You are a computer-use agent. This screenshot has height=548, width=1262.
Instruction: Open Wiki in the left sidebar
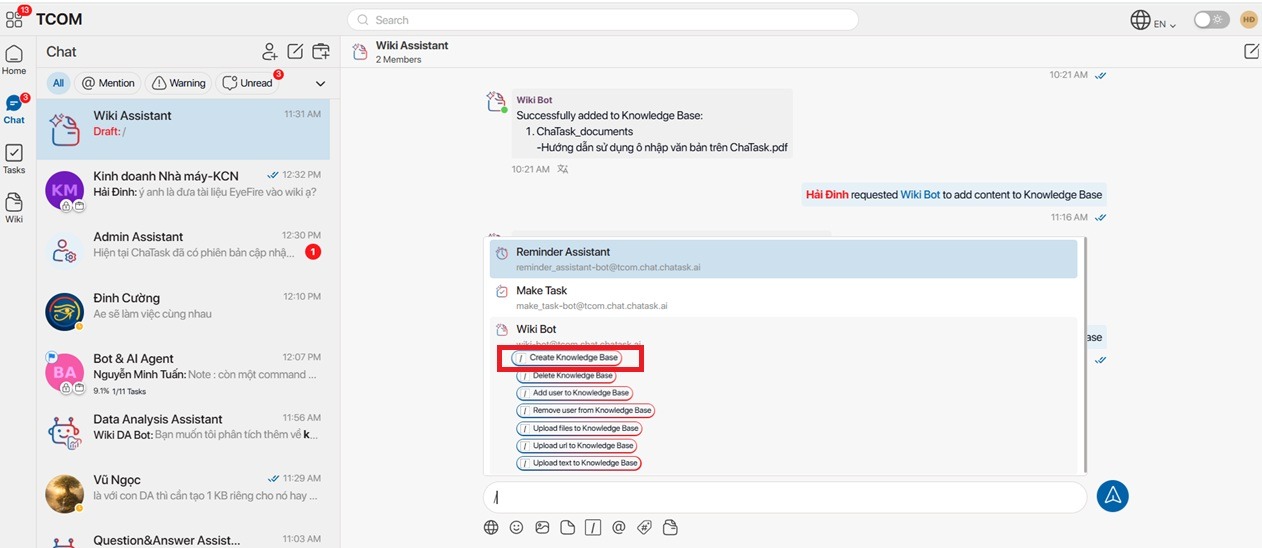14,208
